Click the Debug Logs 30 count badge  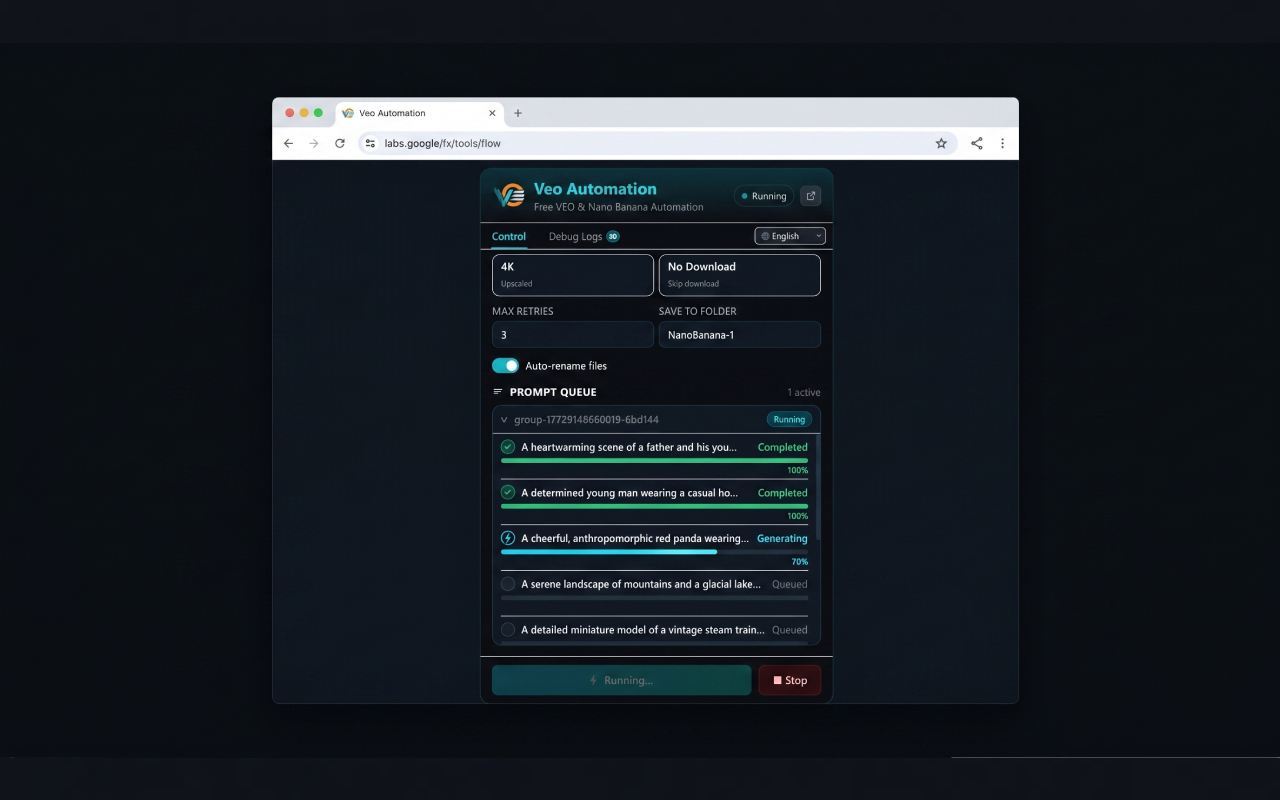pyautogui.click(x=613, y=237)
